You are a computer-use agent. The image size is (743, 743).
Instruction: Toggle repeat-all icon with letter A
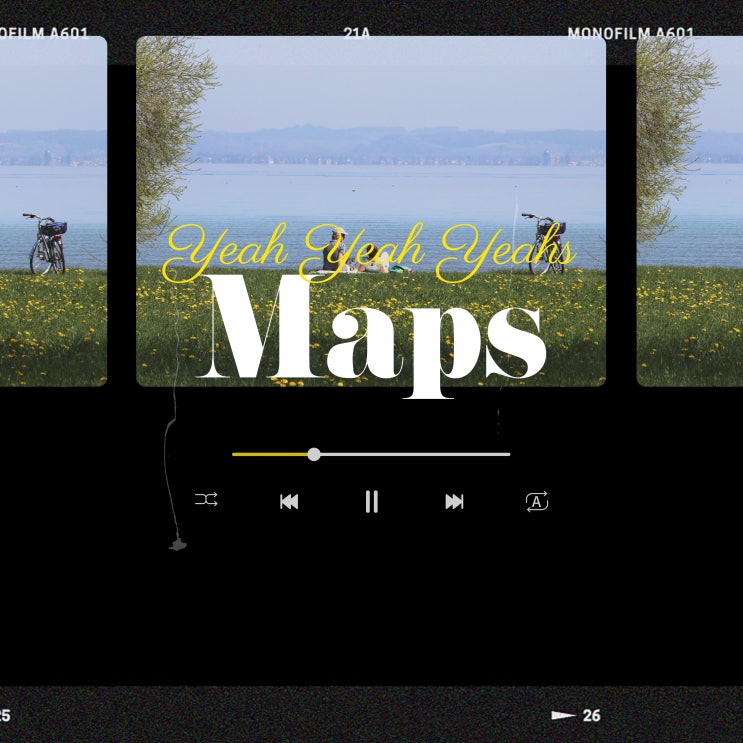[537, 501]
